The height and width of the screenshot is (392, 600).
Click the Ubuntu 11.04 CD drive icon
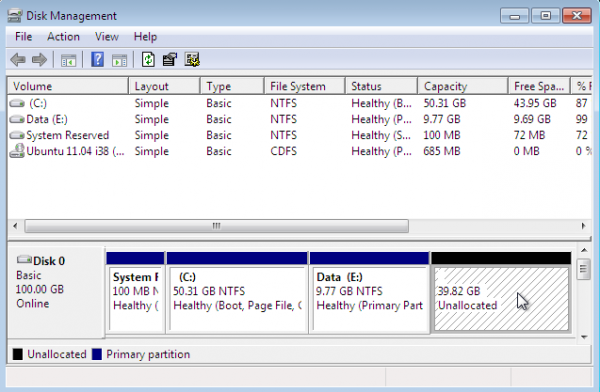point(17,151)
